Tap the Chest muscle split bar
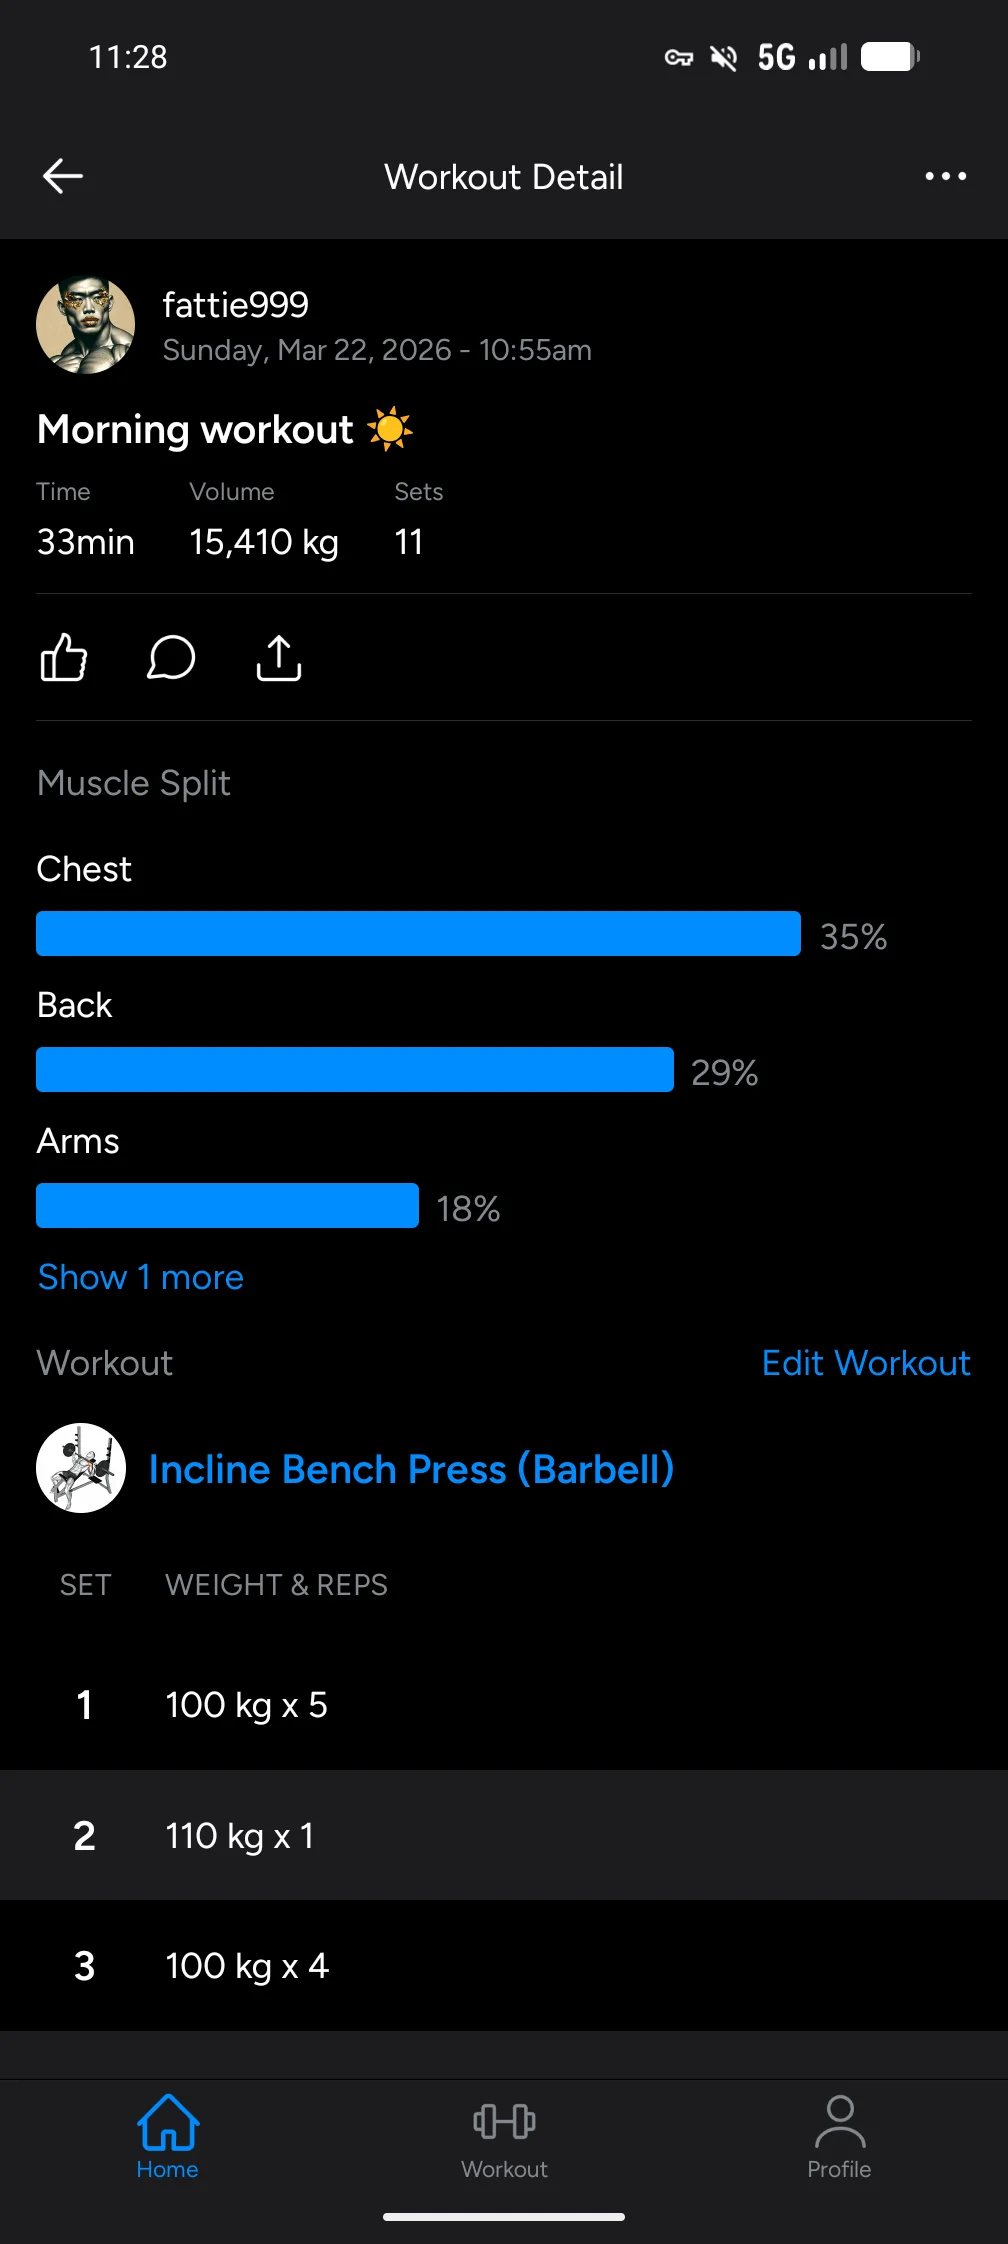 pos(418,933)
